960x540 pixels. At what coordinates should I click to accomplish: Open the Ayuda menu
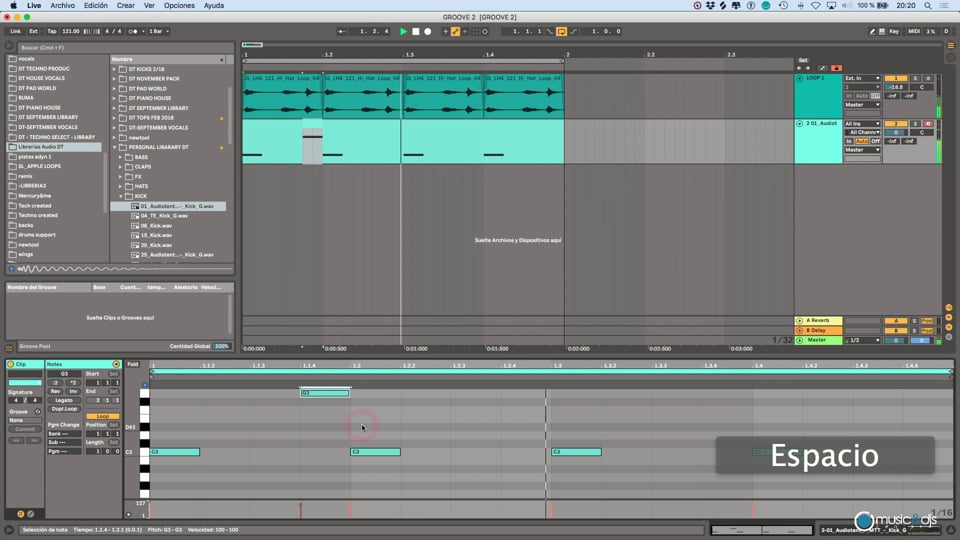[214, 6]
